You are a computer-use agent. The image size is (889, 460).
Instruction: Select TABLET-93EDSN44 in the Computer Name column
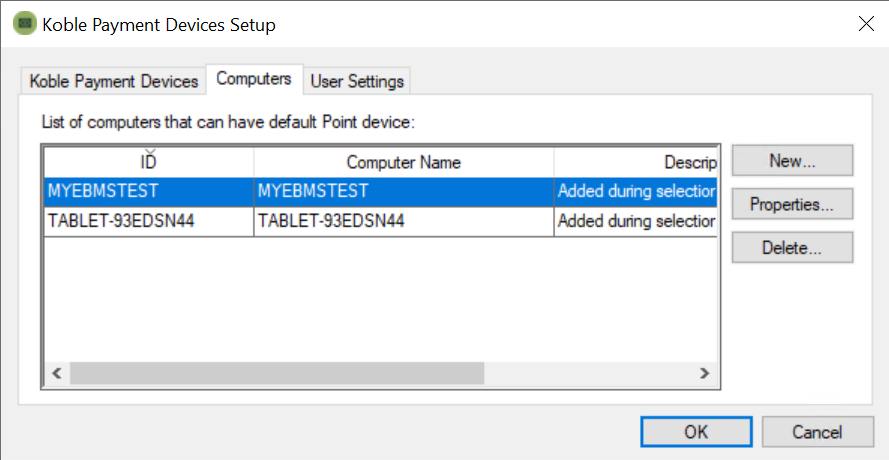click(404, 221)
